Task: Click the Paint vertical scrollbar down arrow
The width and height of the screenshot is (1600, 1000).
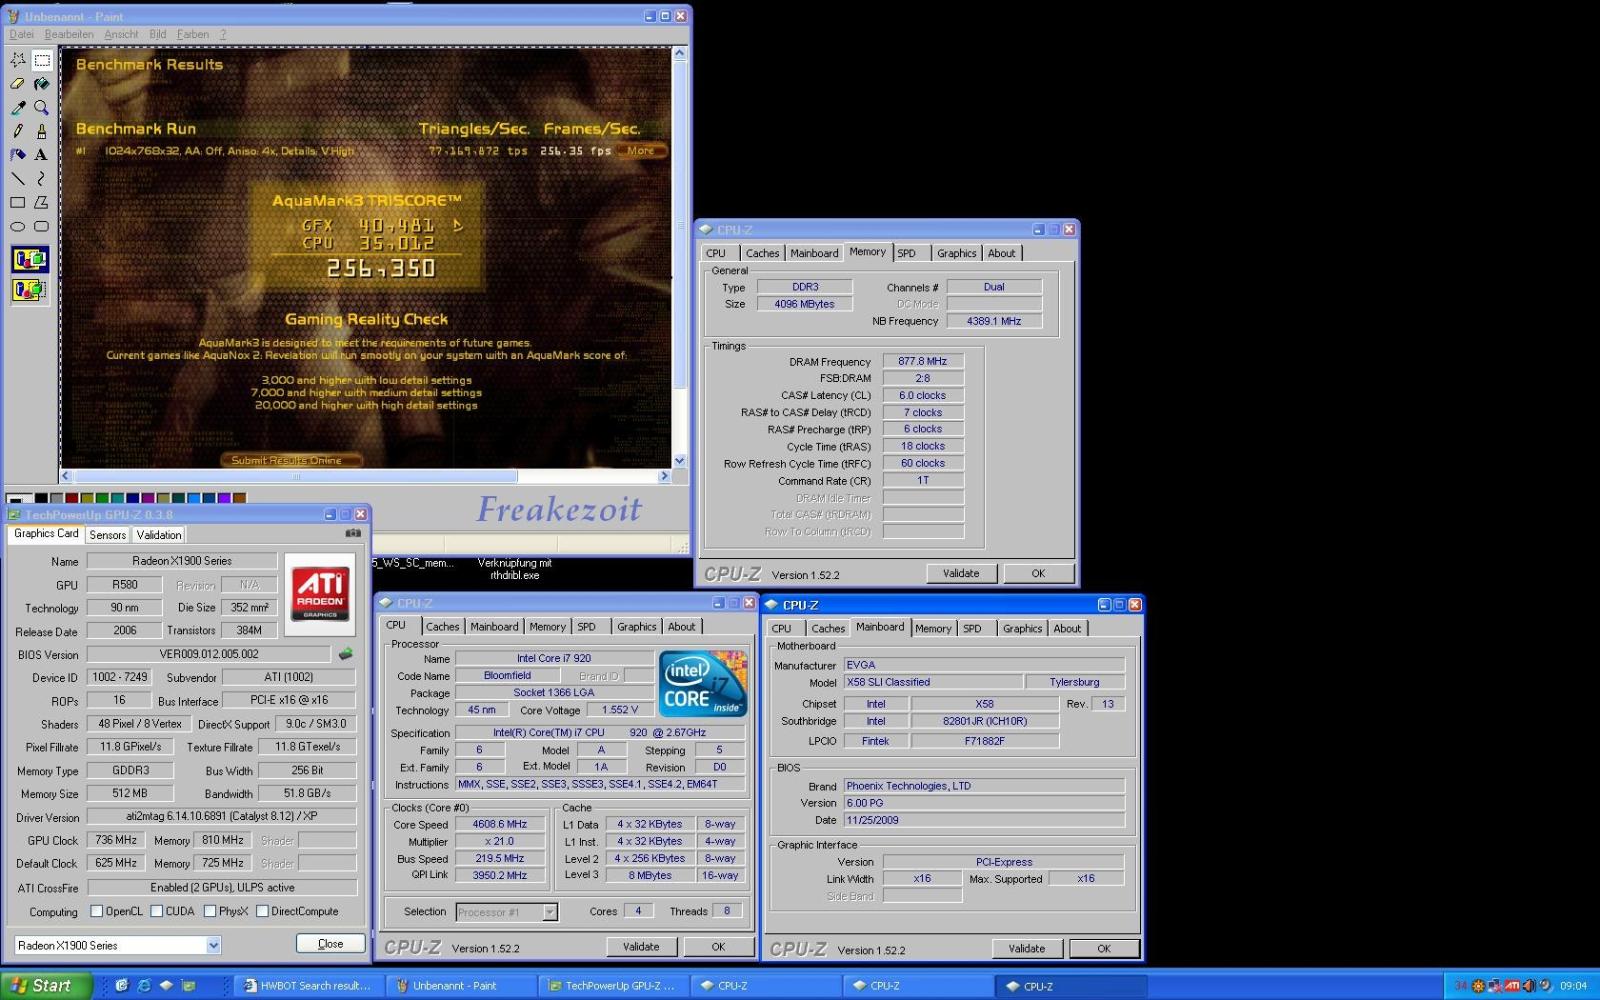Action: point(680,461)
